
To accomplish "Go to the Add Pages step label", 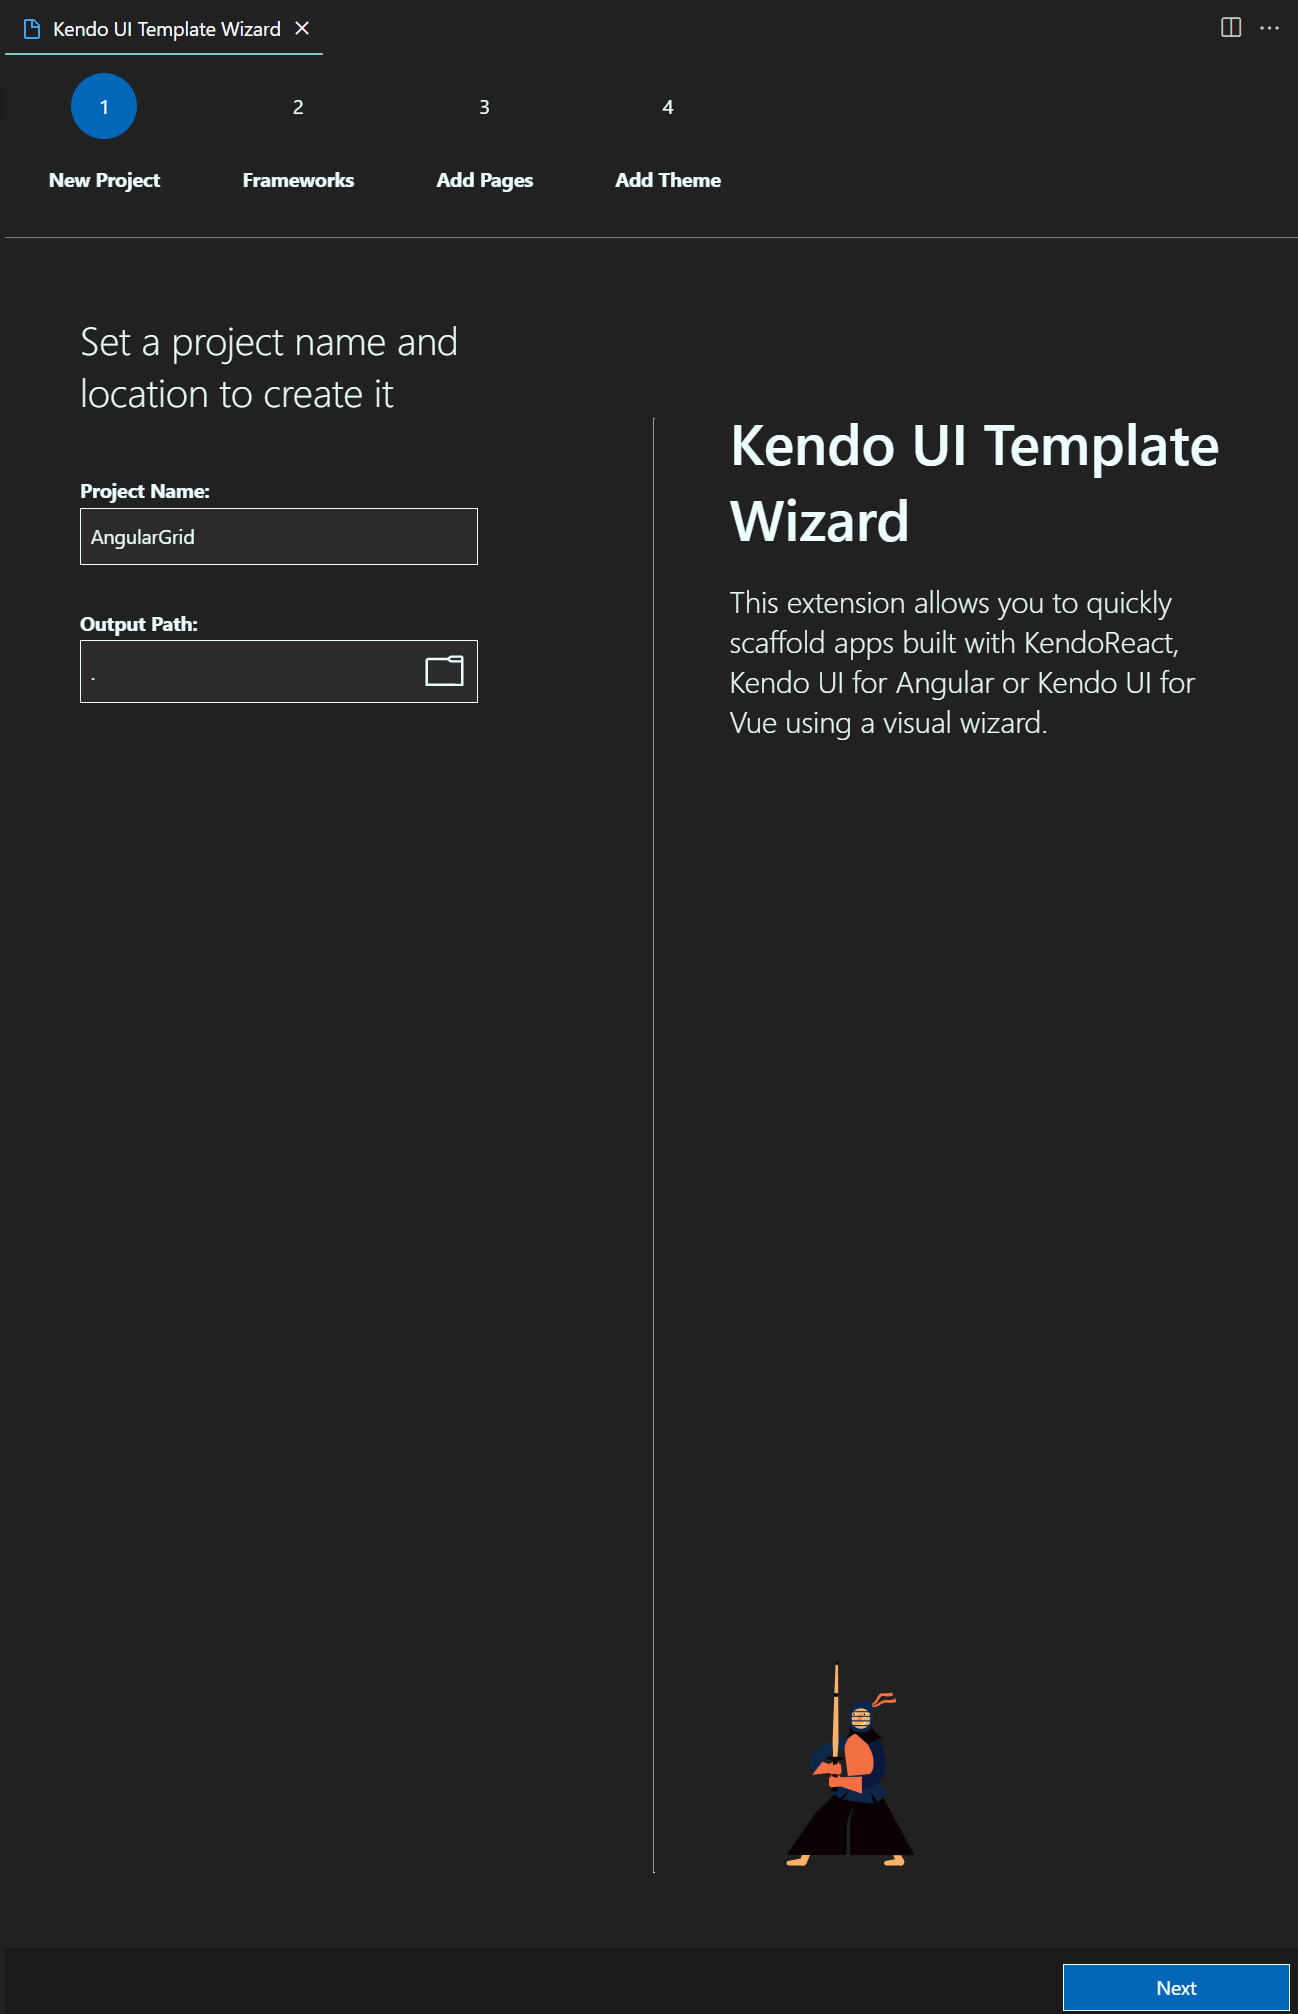I will coord(484,180).
